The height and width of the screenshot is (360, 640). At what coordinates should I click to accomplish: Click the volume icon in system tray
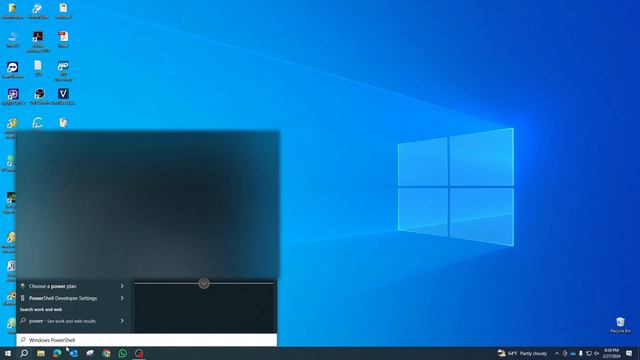[596, 353]
